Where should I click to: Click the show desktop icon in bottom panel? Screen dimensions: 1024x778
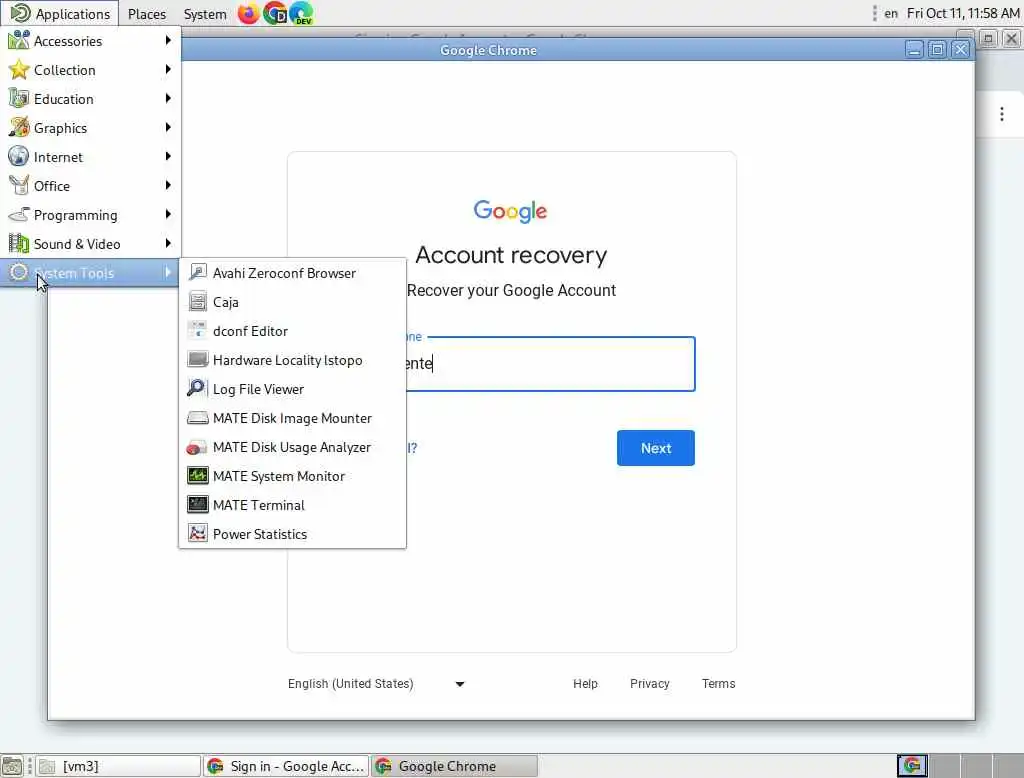pos(12,766)
